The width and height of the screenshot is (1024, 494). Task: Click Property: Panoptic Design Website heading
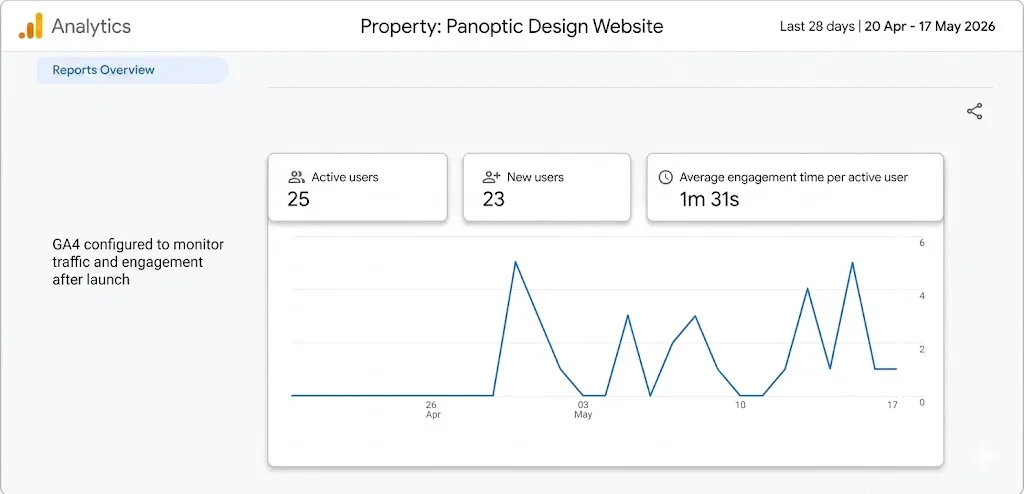coord(512,27)
